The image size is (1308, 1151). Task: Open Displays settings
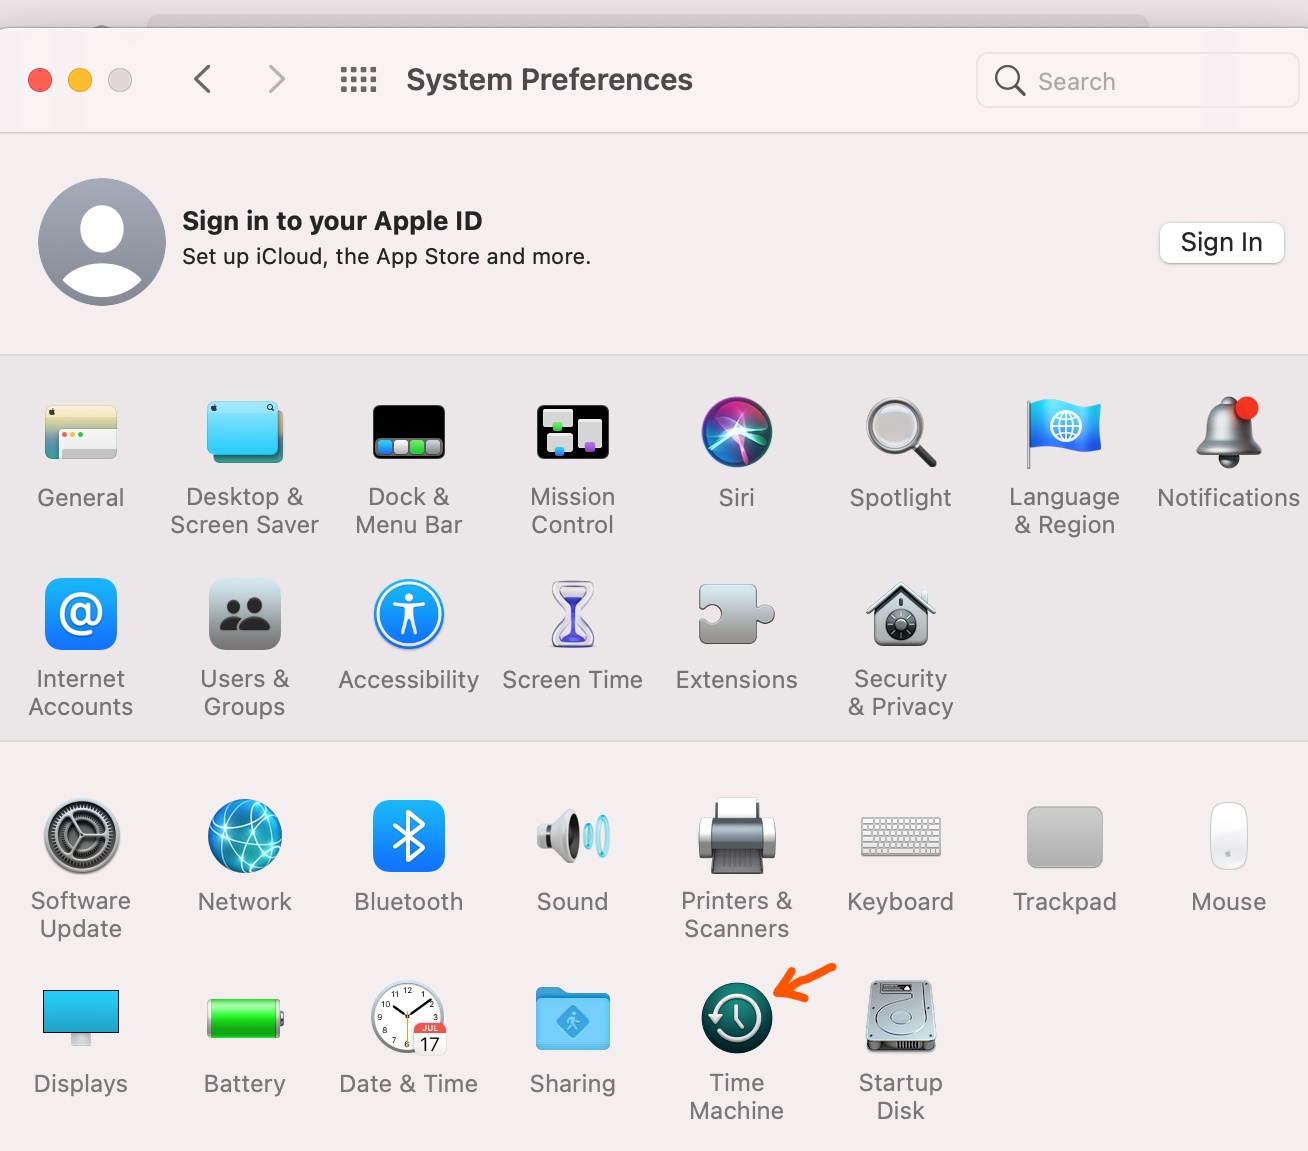[x=81, y=1018]
